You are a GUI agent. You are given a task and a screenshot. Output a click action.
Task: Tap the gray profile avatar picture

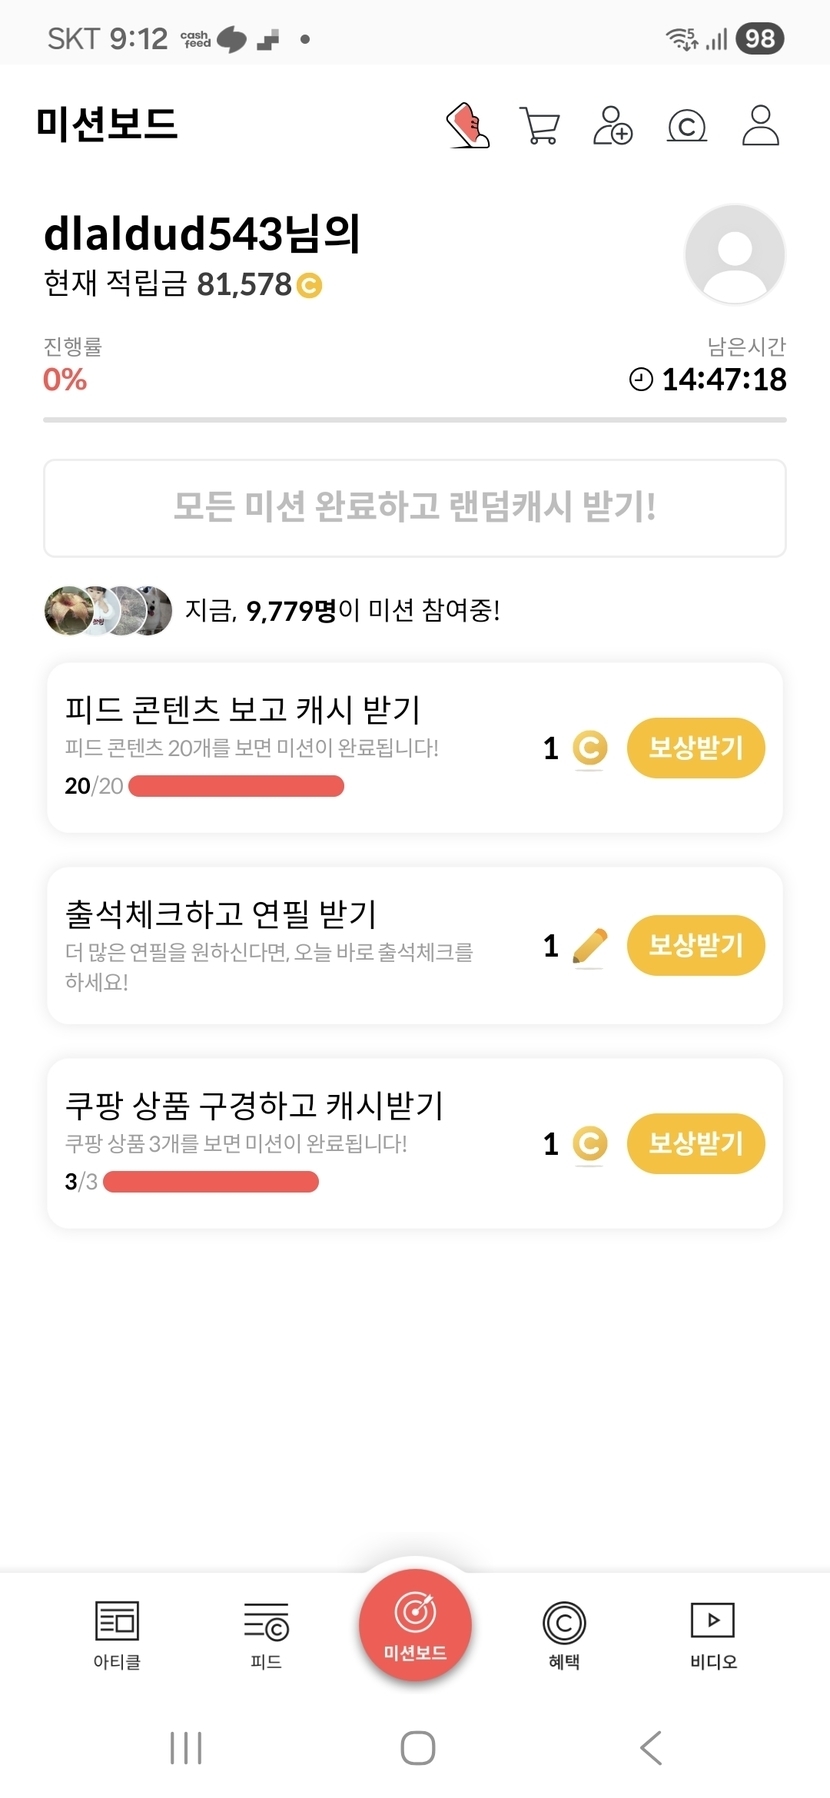click(734, 254)
